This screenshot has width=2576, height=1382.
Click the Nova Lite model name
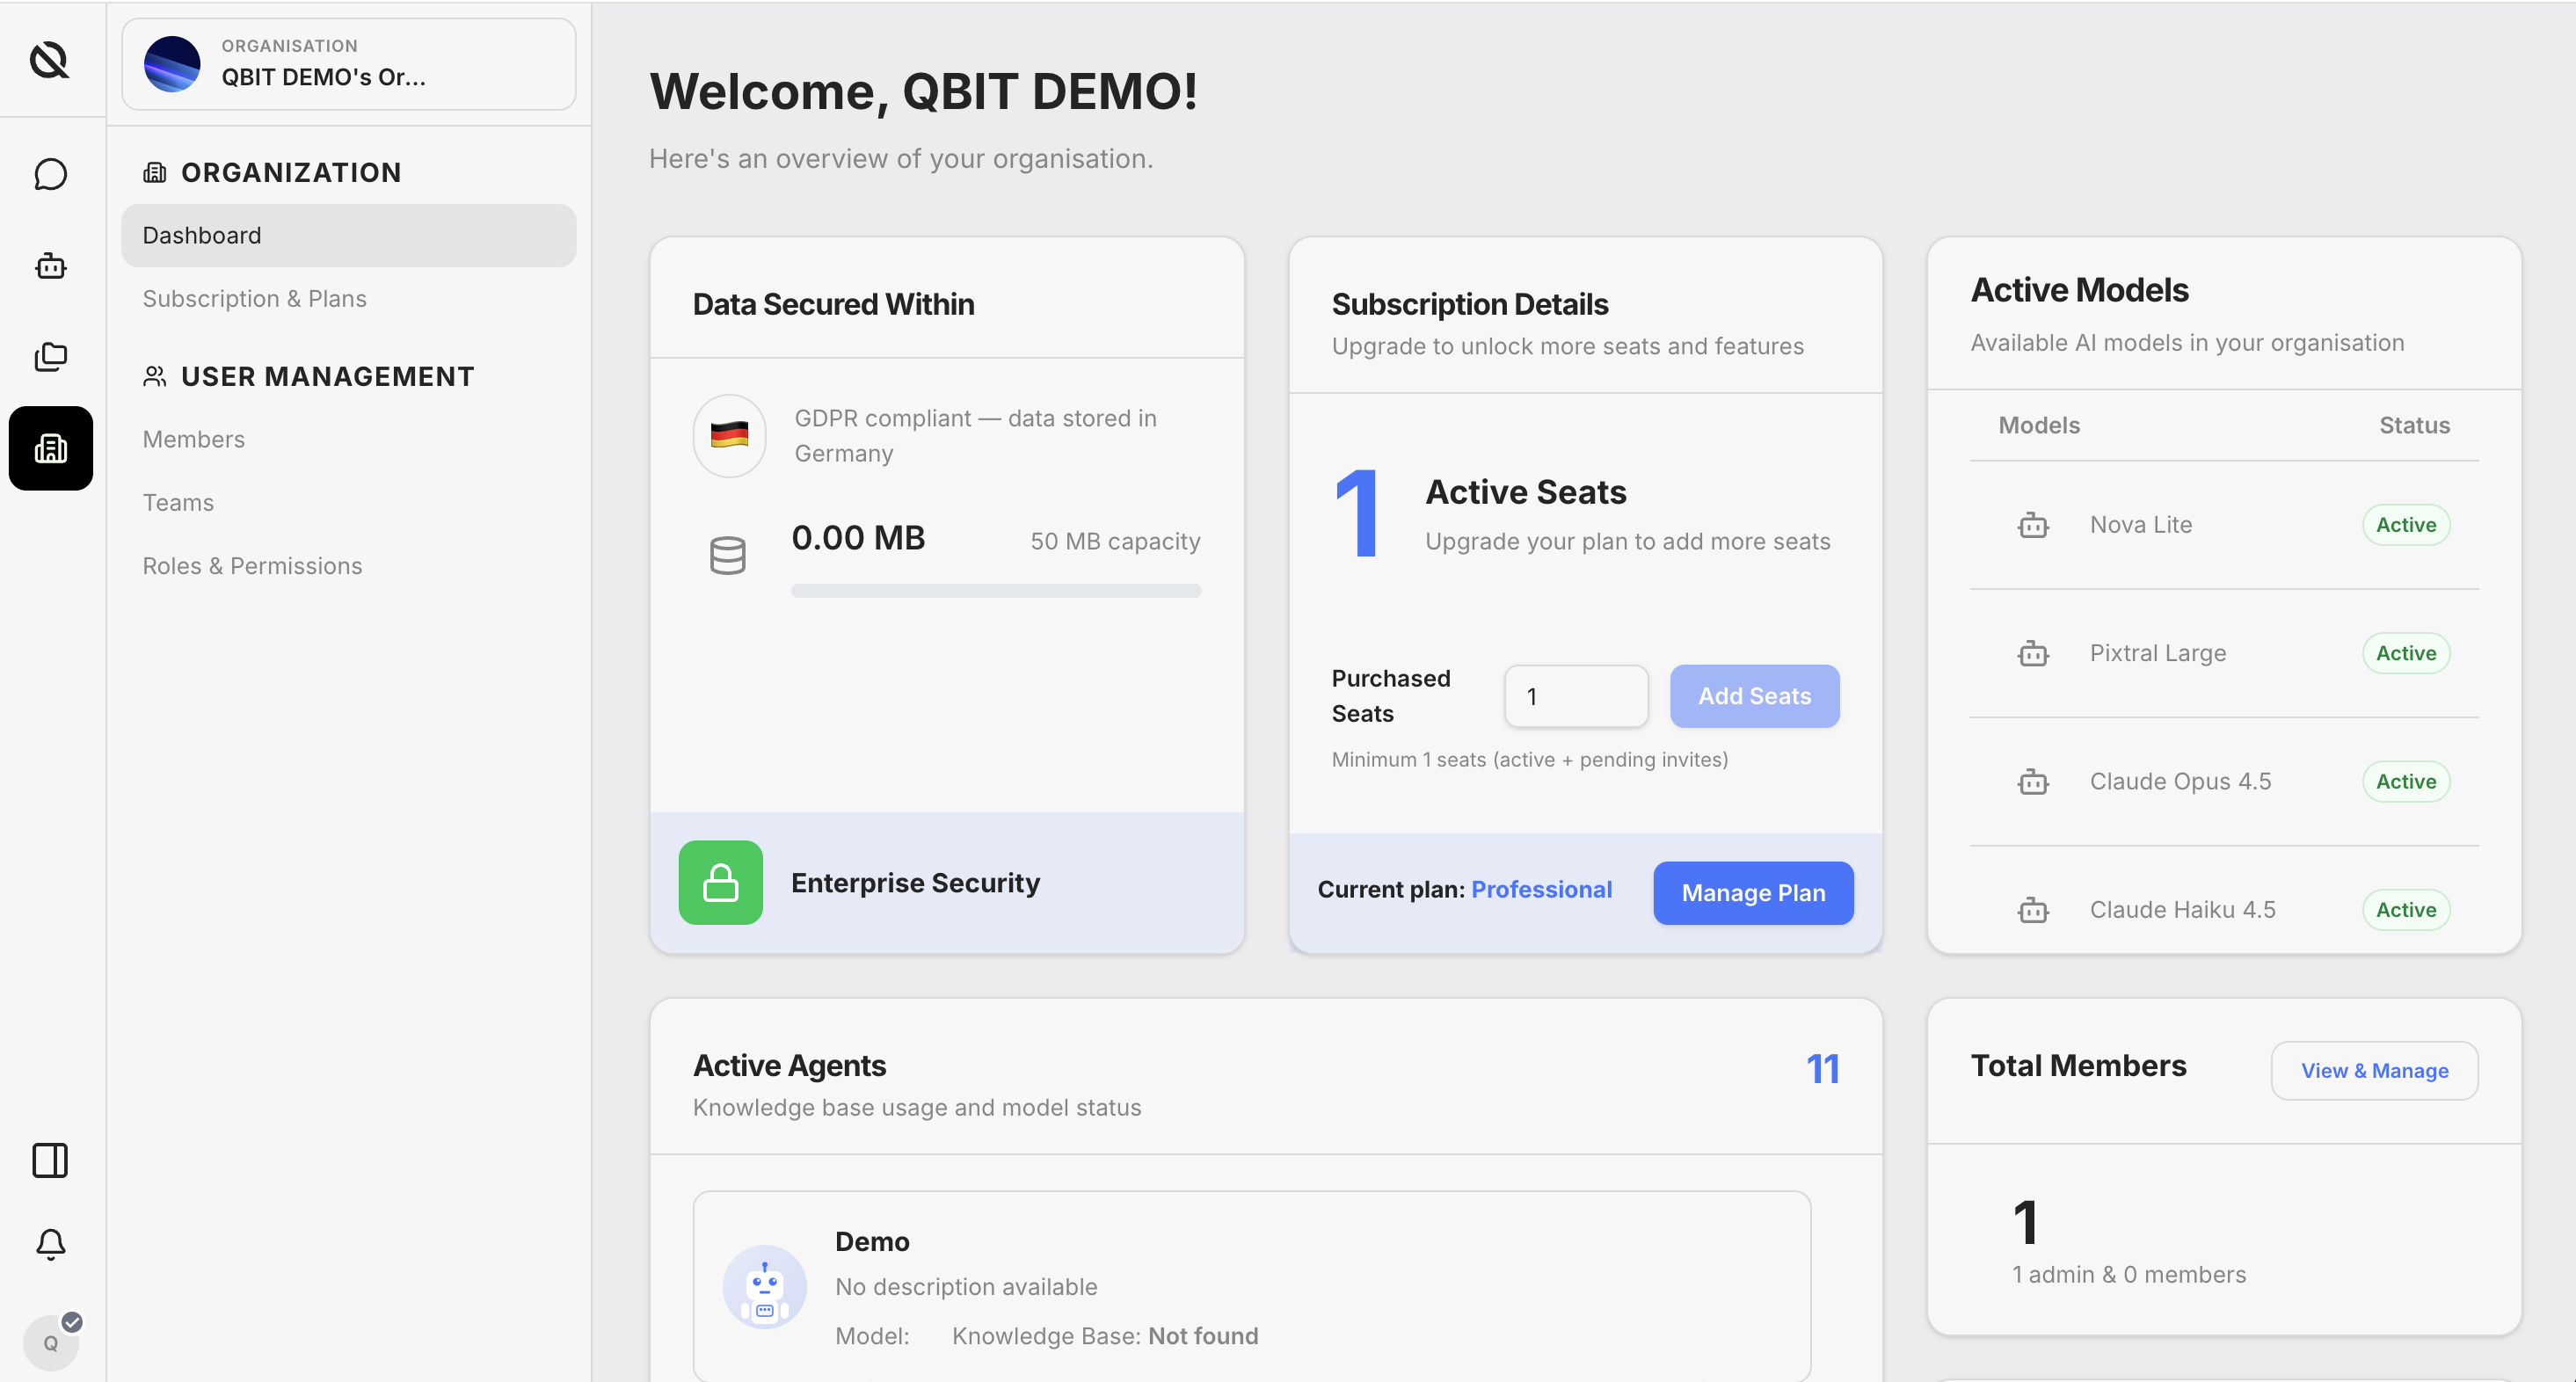coord(2140,525)
